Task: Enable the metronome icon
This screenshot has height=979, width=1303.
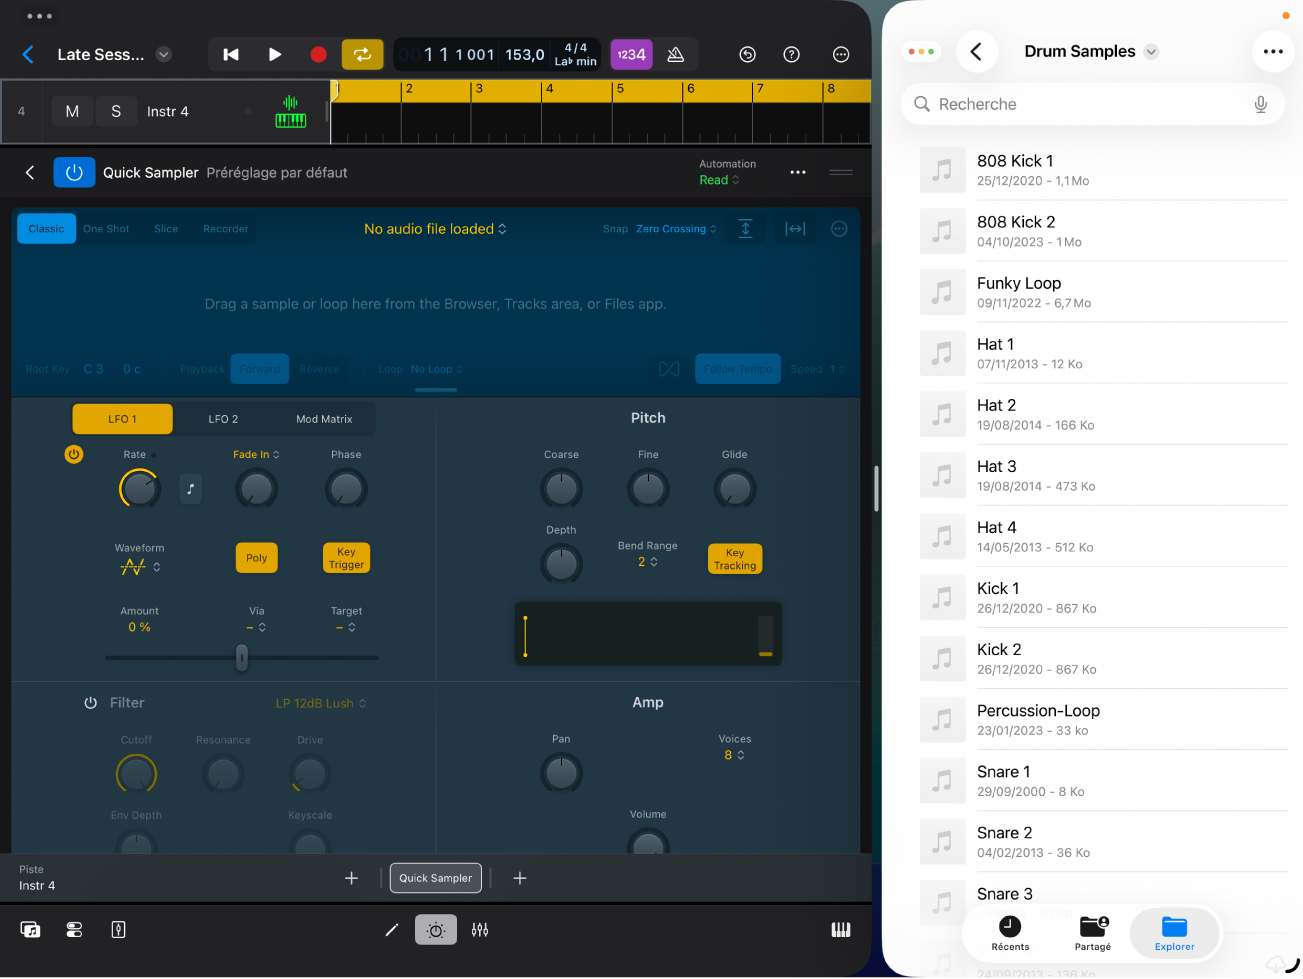Action: (676, 55)
